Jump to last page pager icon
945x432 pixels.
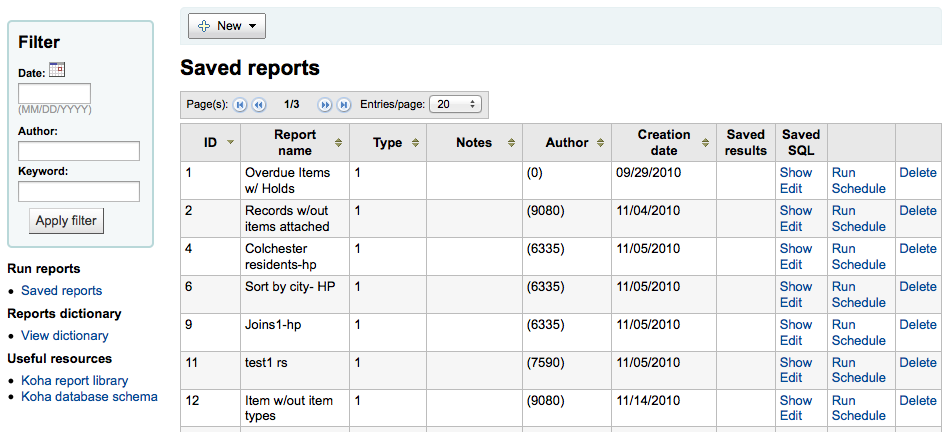(344, 105)
